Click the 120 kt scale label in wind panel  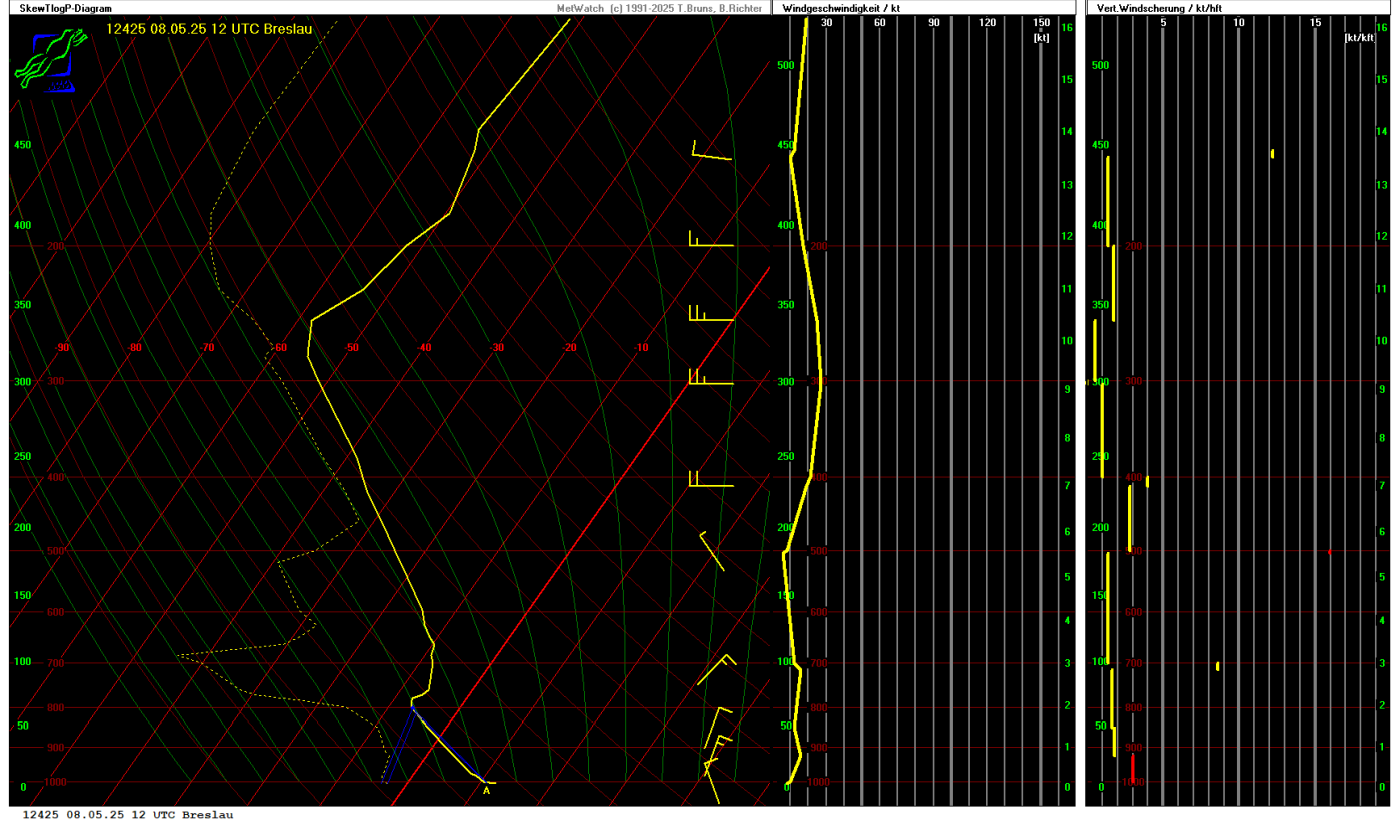[987, 23]
